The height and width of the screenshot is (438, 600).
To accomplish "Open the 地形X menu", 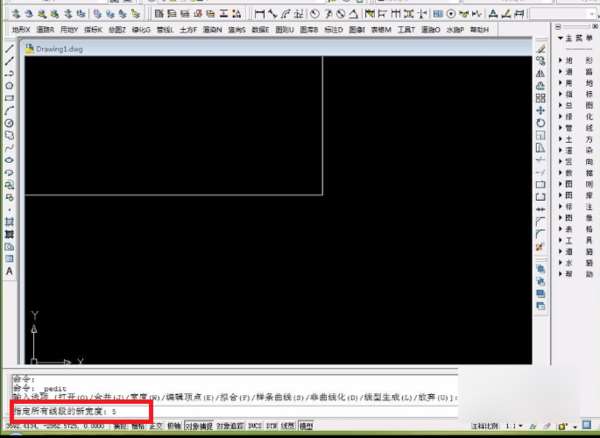I will [21, 29].
